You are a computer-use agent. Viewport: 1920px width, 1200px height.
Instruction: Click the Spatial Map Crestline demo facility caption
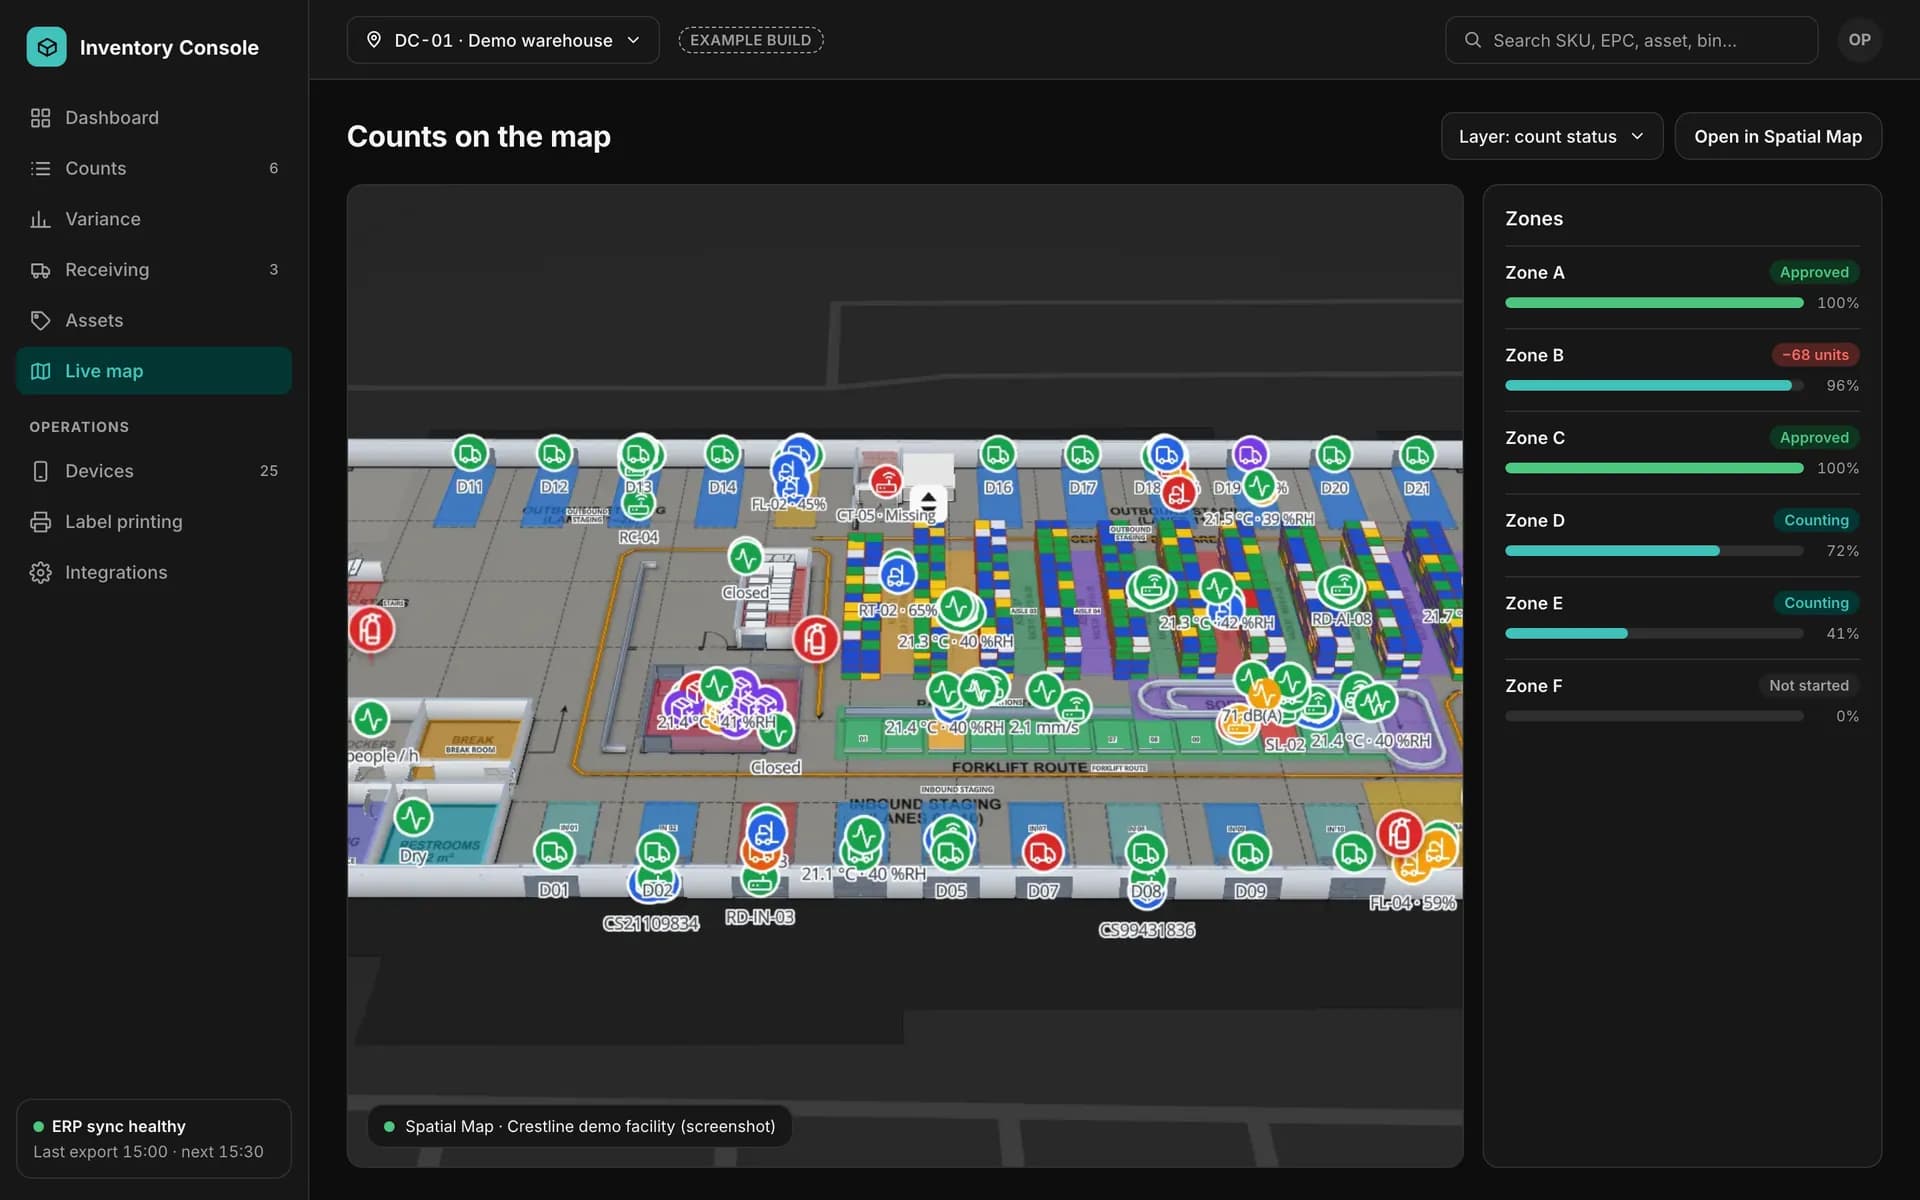pos(579,1126)
